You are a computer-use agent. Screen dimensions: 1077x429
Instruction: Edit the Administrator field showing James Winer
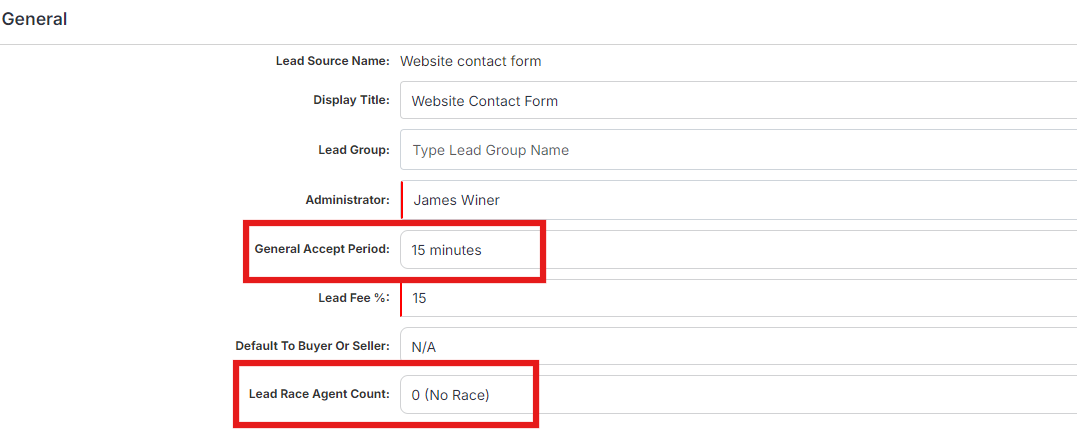pyautogui.click(x=738, y=200)
